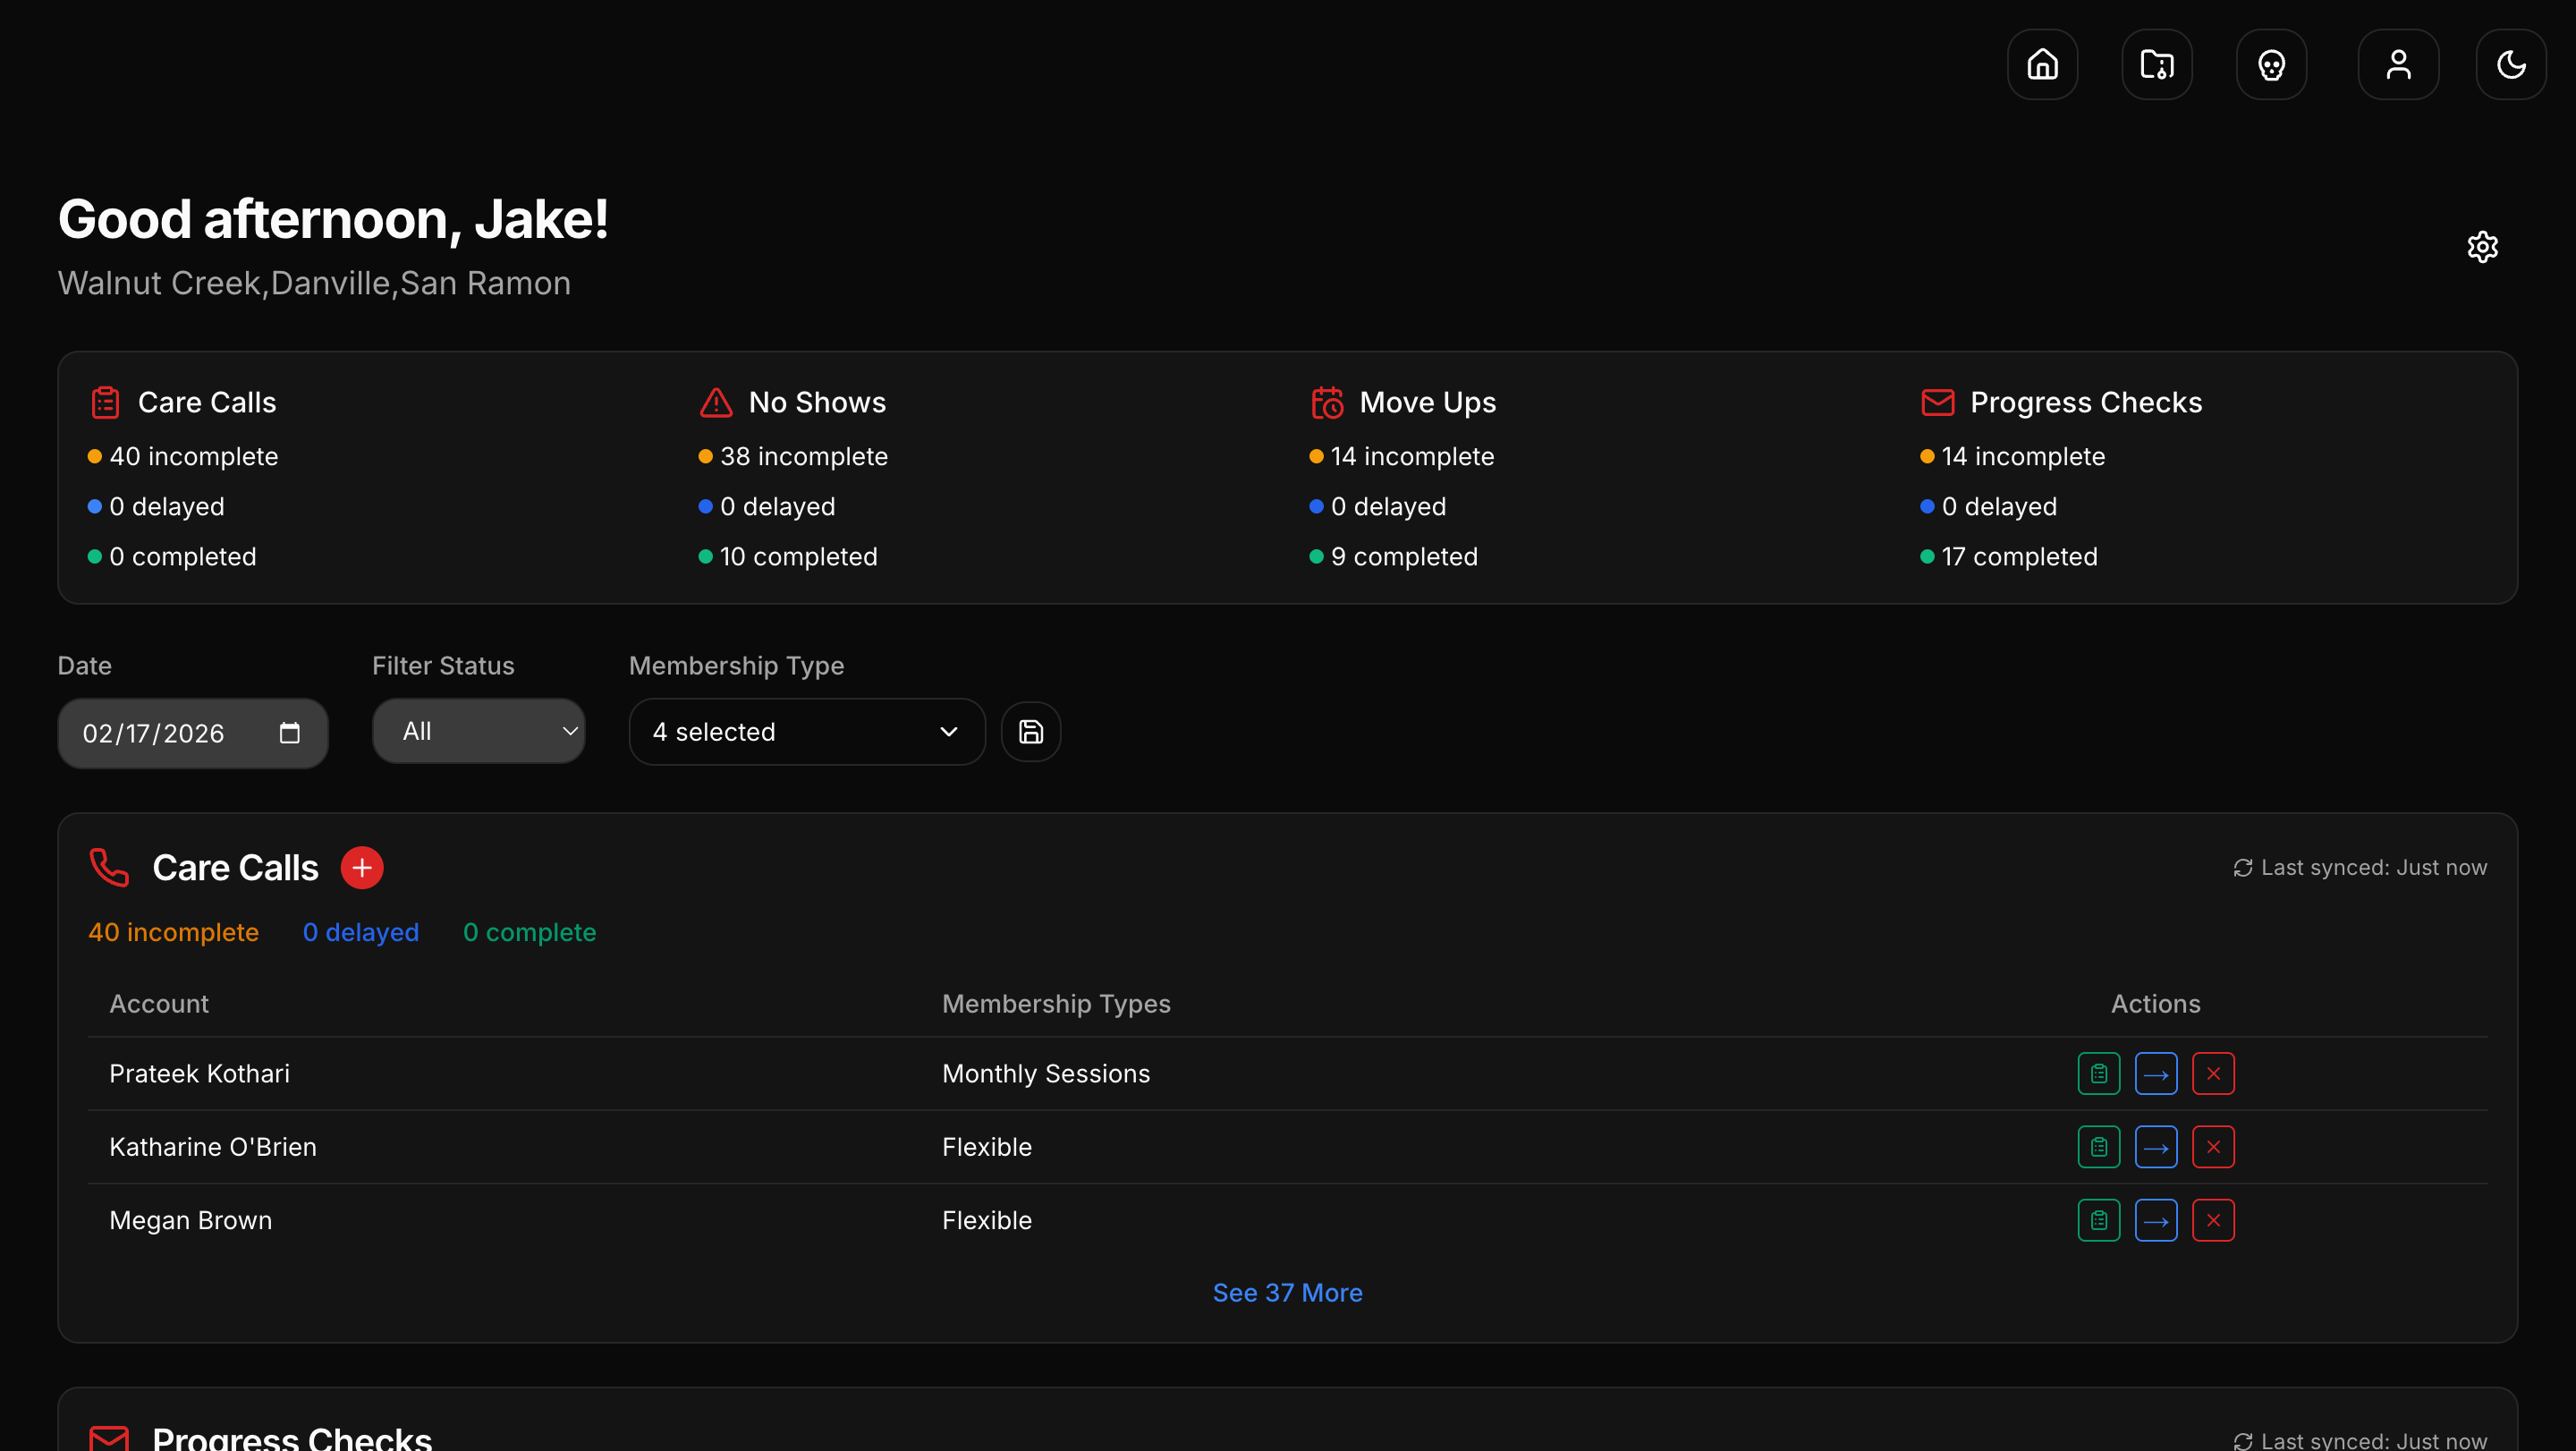The height and width of the screenshot is (1451, 2576).
Task: Open the settings gear near the greeting
Action: point(2483,247)
